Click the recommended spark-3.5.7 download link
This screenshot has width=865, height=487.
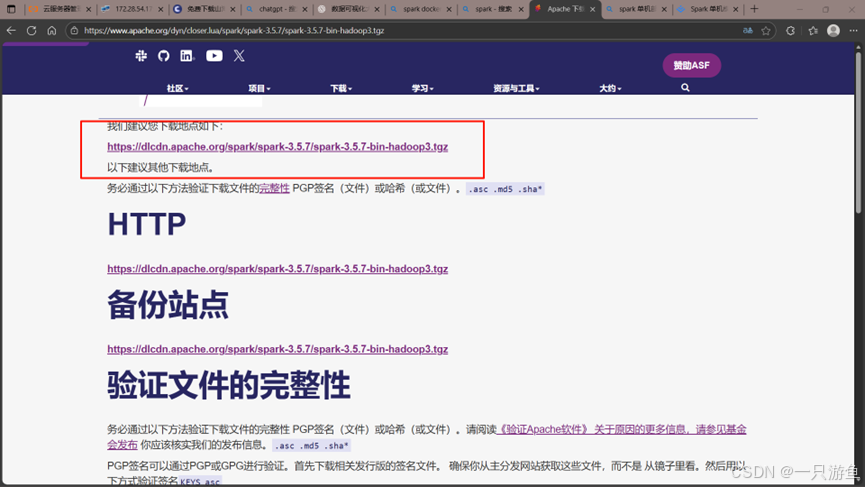(x=277, y=147)
